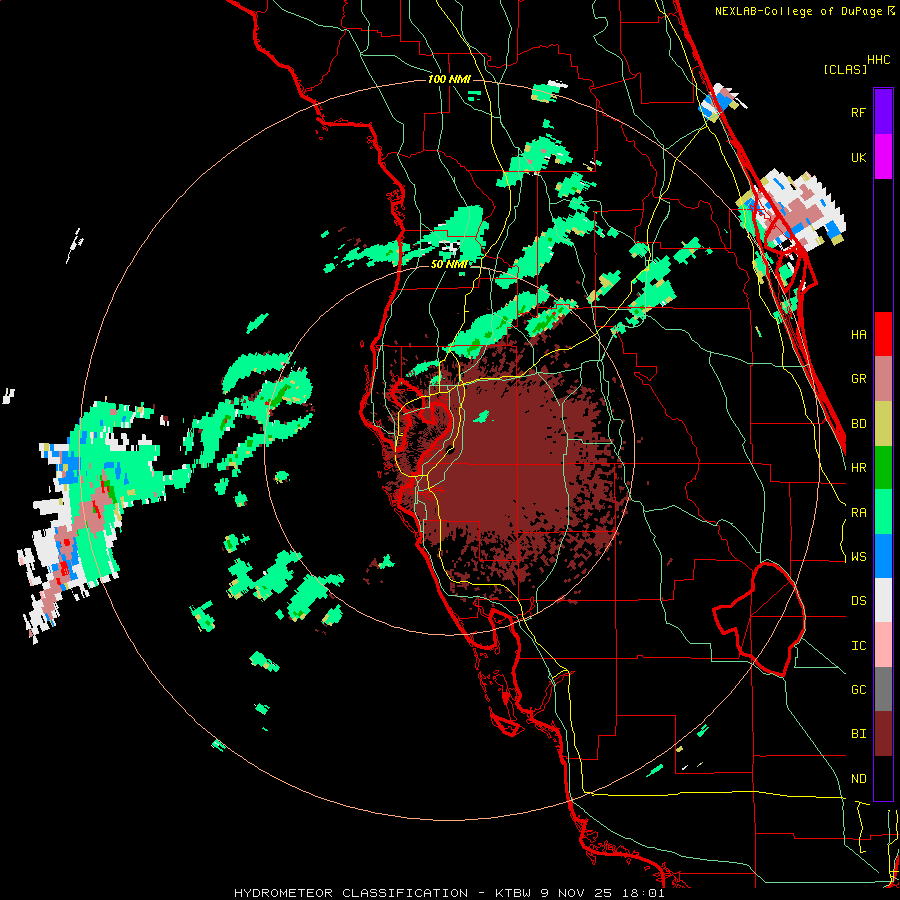The image size is (900, 900).
Task: Click the GR legend label
Action: [x=858, y=378]
